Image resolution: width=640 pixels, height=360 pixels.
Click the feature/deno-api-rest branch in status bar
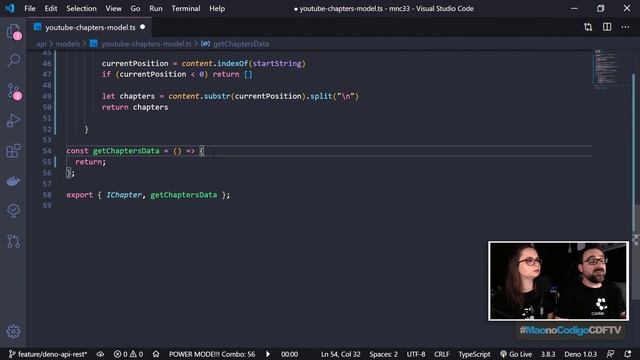pyautogui.click(x=48, y=354)
